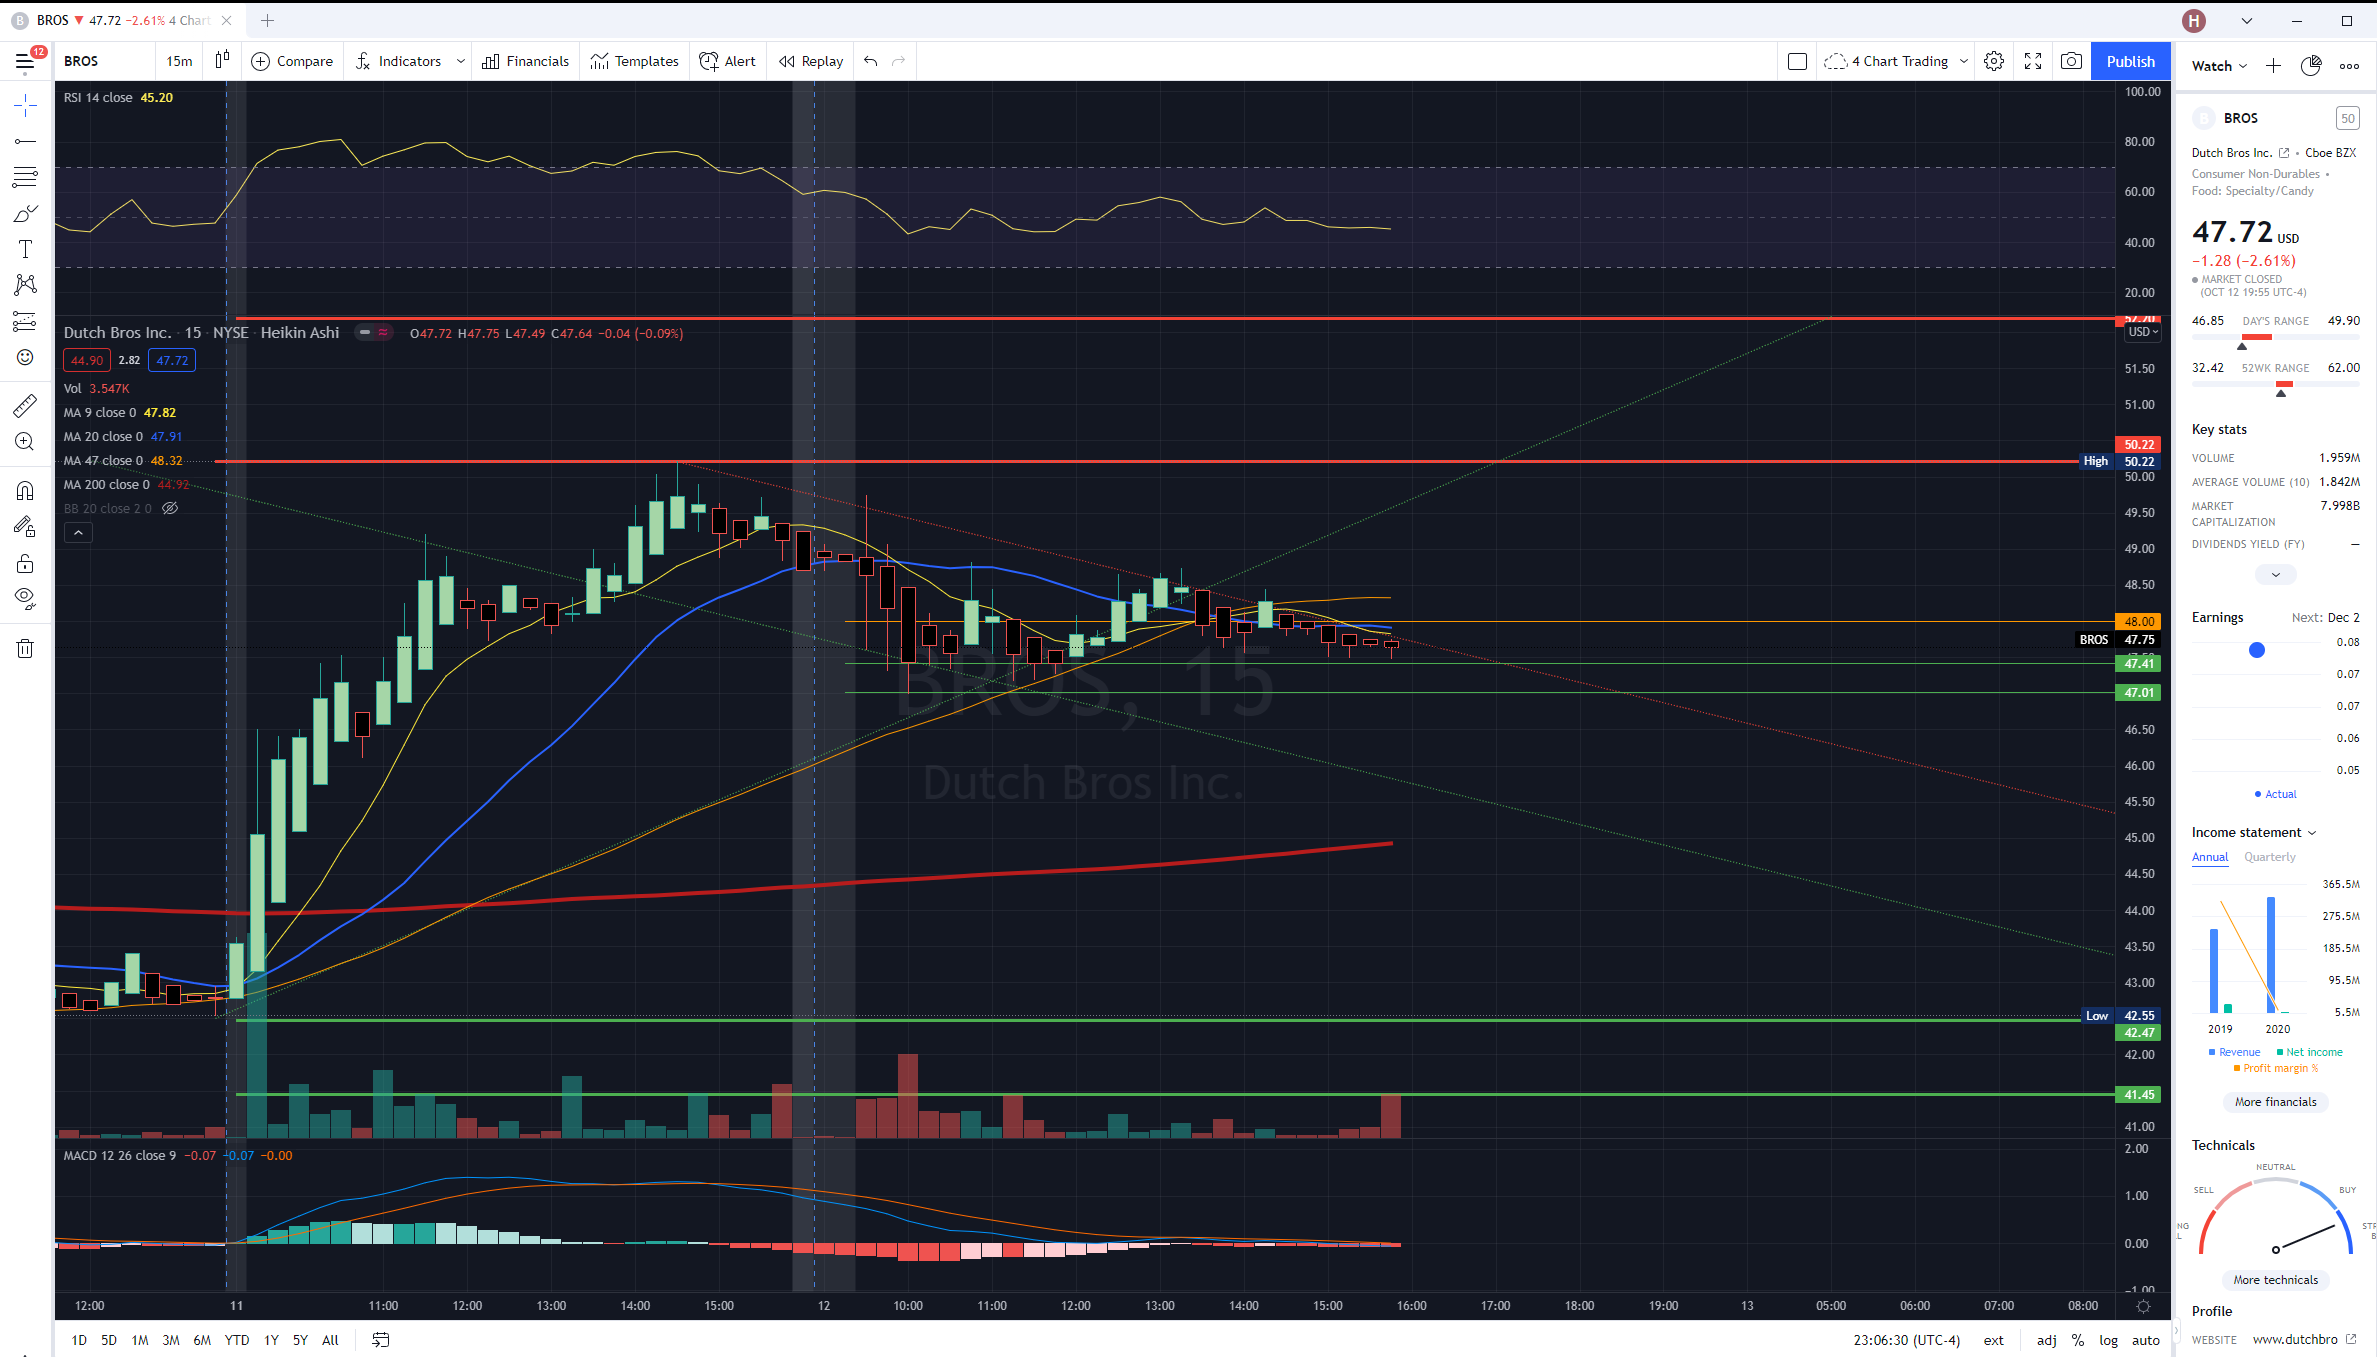The width and height of the screenshot is (2377, 1357).
Task: Lock all drawing tools
Action: pos(25,563)
